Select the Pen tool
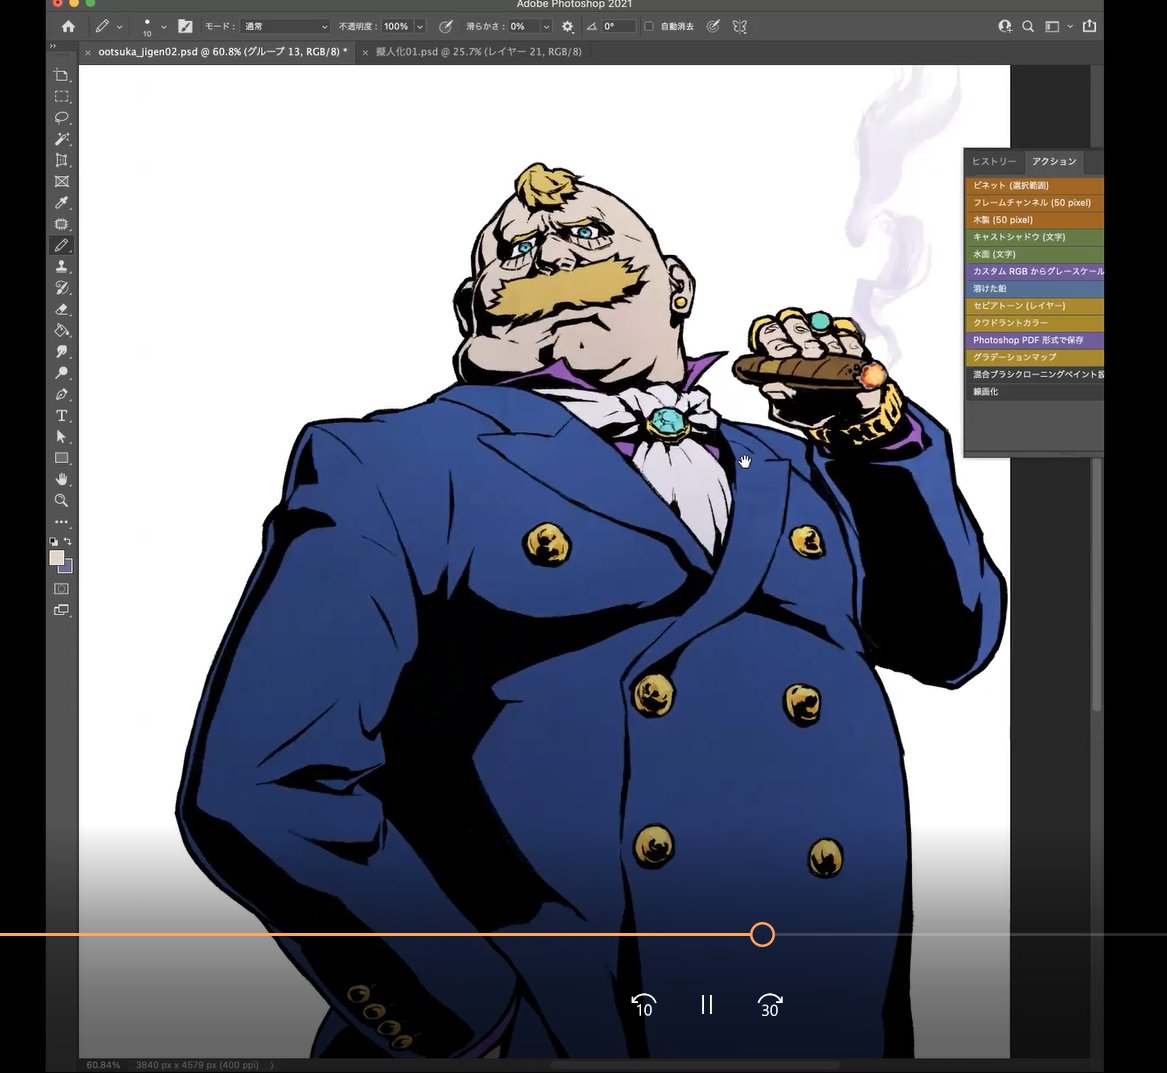This screenshot has height=1073, width=1167. (62, 394)
